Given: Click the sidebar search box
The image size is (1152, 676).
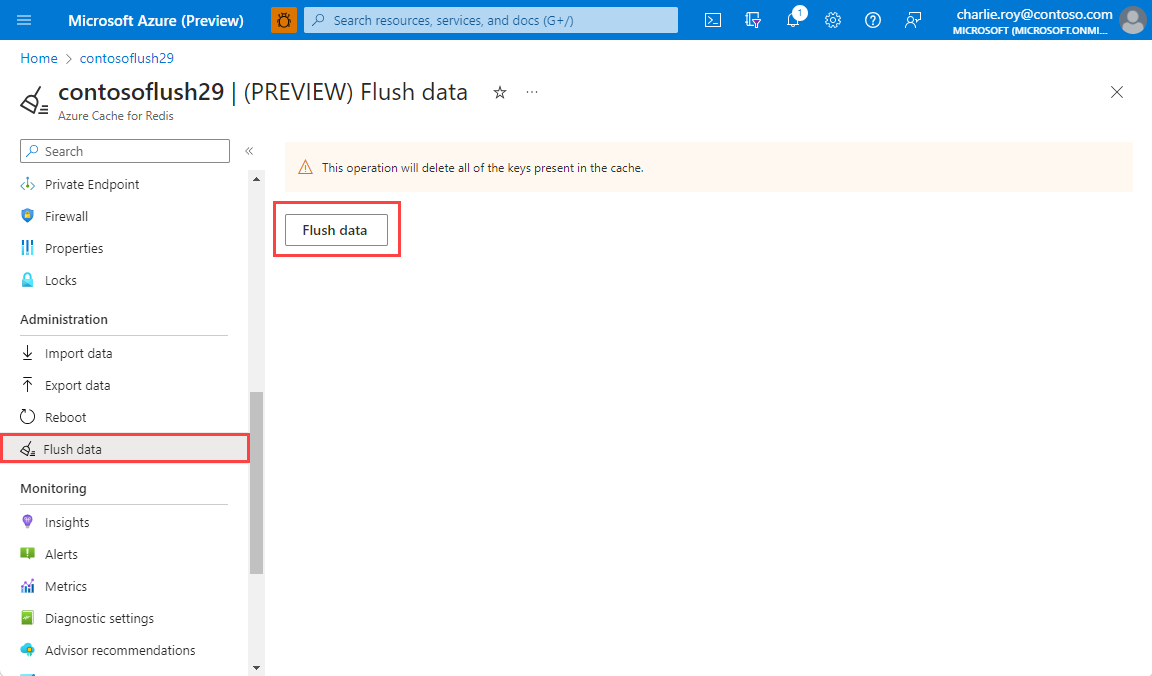Looking at the screenshot, I should 124,150.
